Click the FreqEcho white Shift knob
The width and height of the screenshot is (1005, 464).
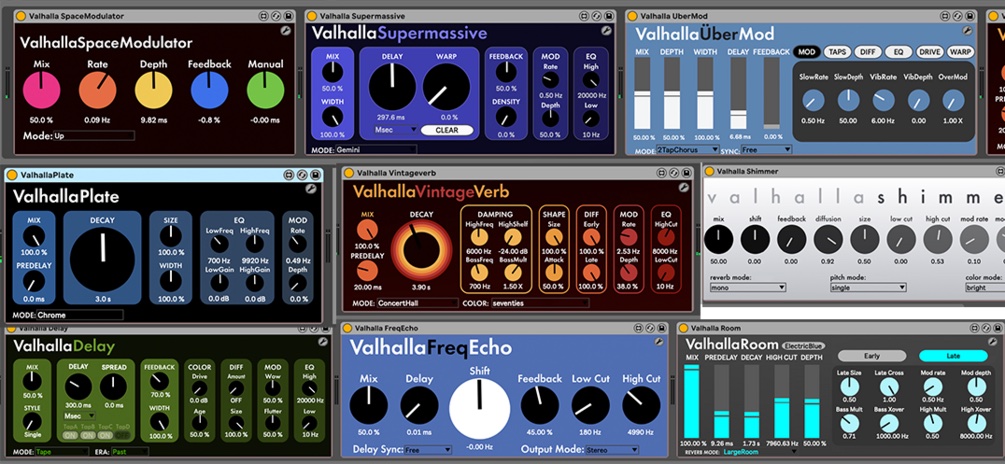[x=479, y=408]
